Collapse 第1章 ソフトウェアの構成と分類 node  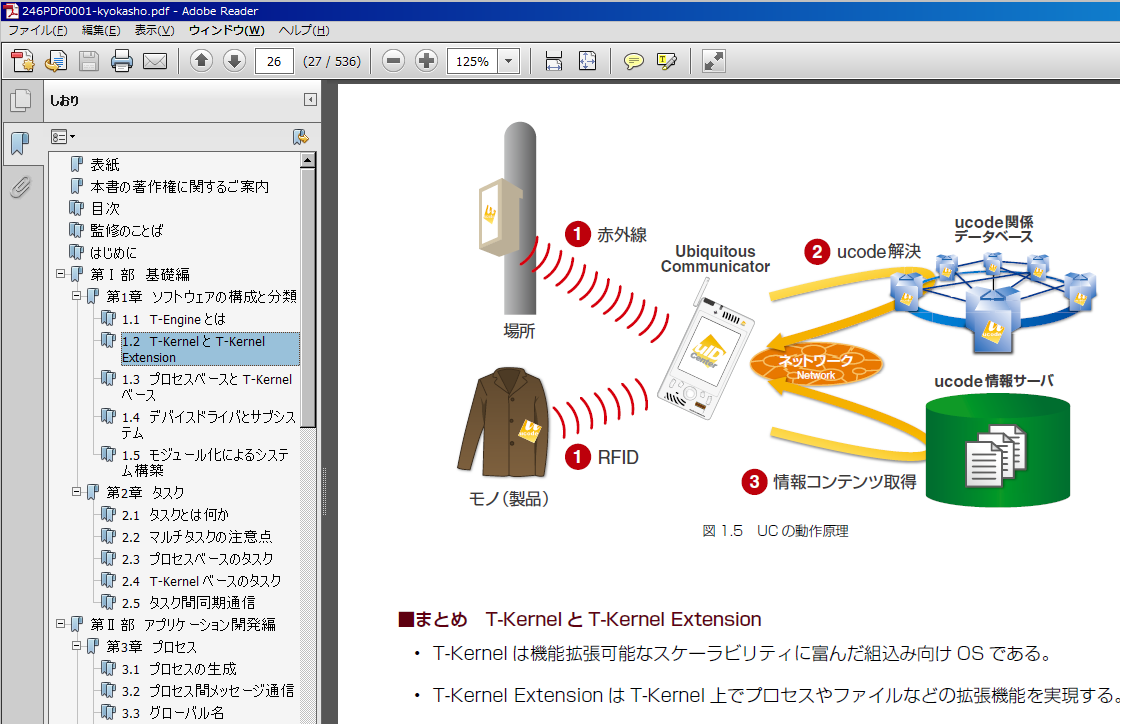[x=77, y=296]
